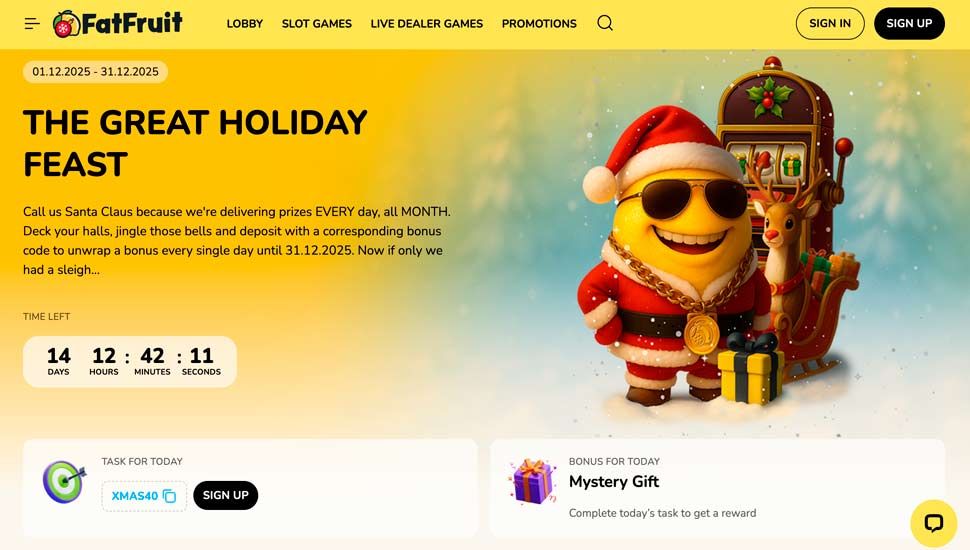This screenshot has width=970, height=550.
Task: Click the countdown timer box
Action: coord(130,362)
